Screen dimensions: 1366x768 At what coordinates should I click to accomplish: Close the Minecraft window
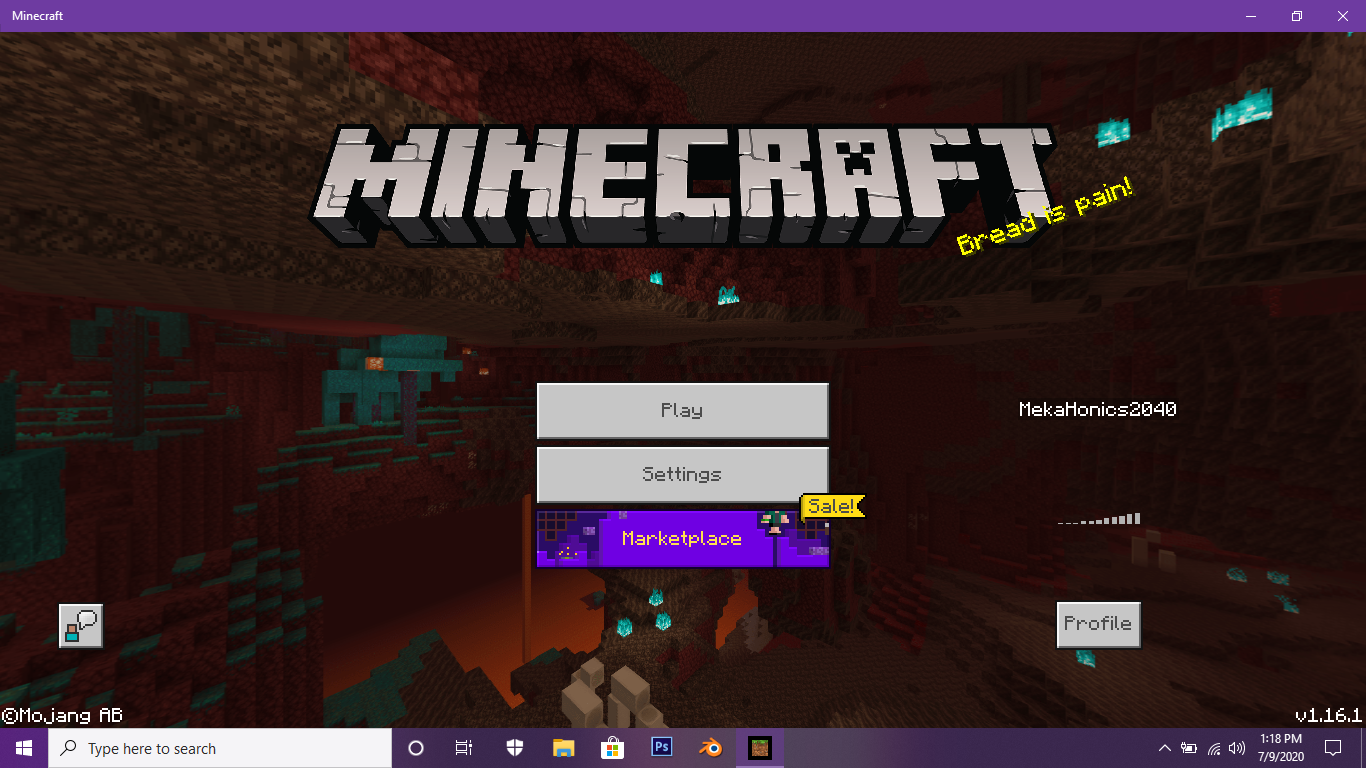[x=1343, y=16]
